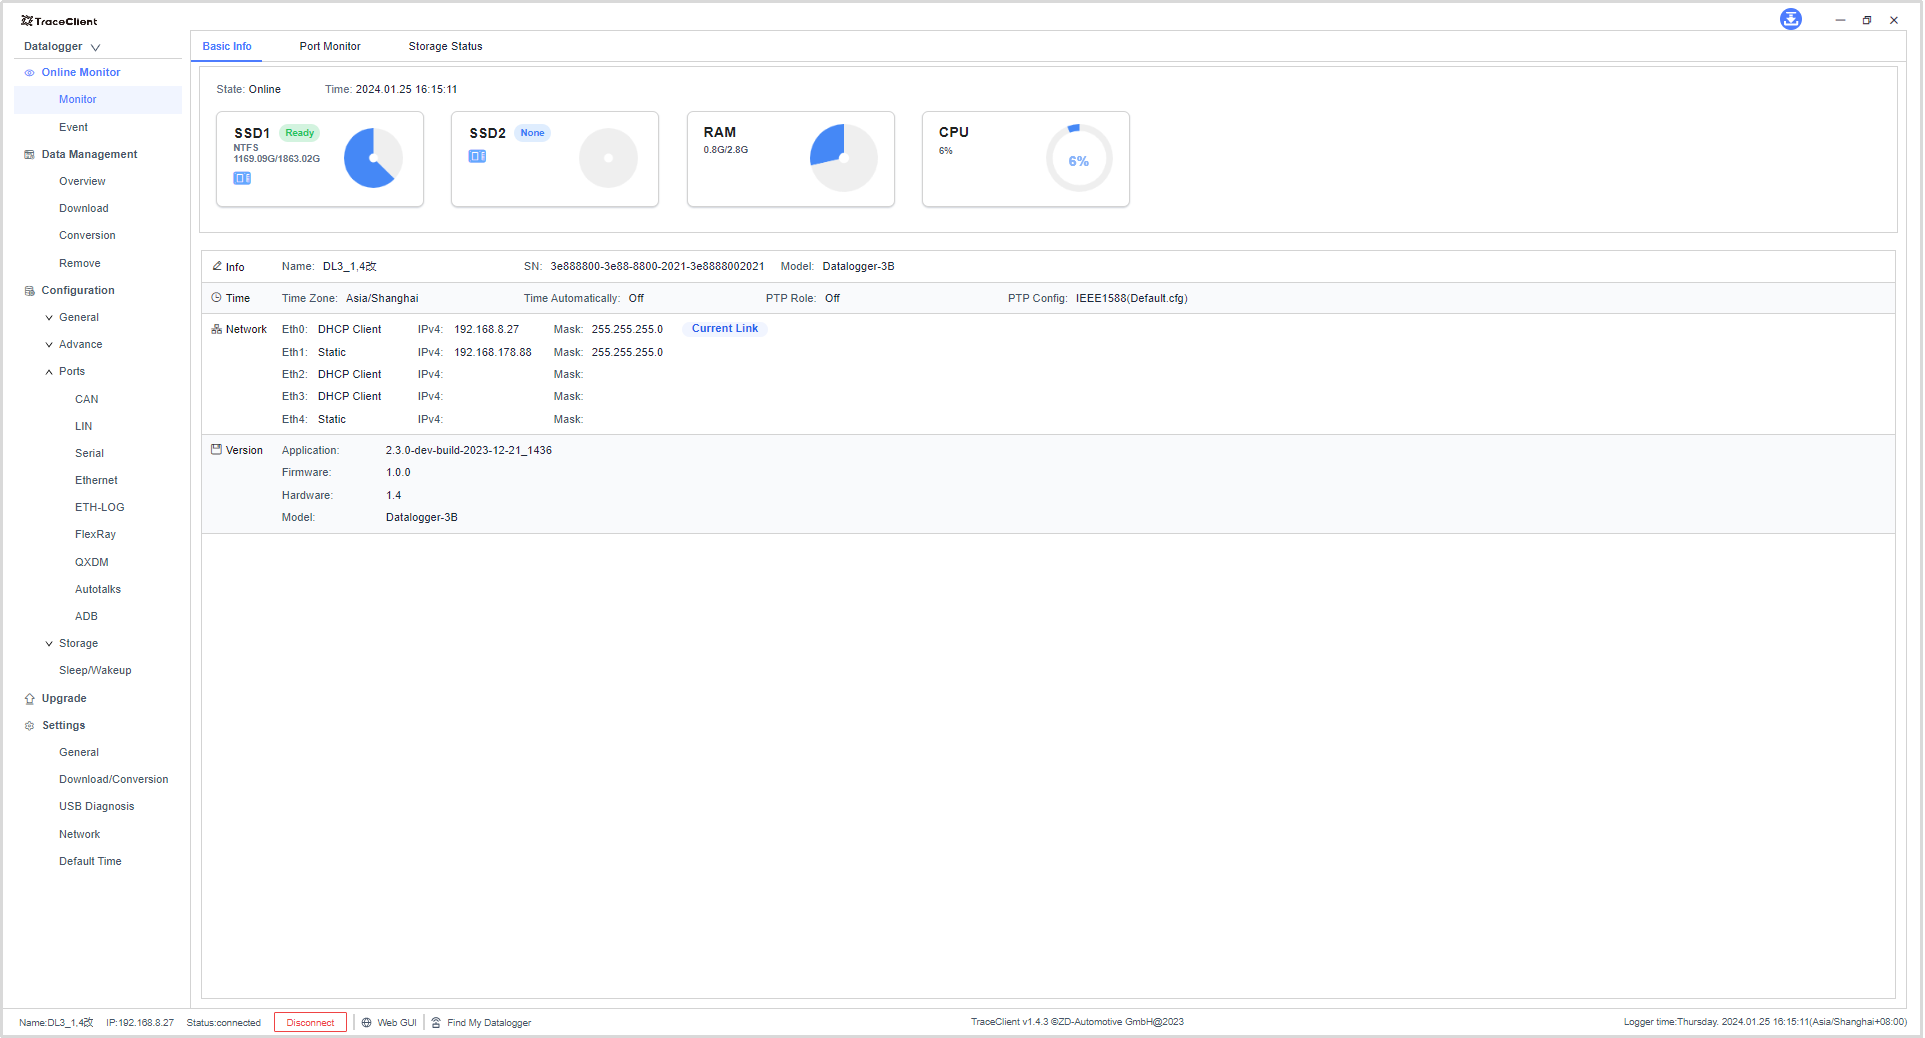Select FlexRay in the Ports list
Image resolution: width=1925 pixels, height=1038 pixels.
pos(95,535)
